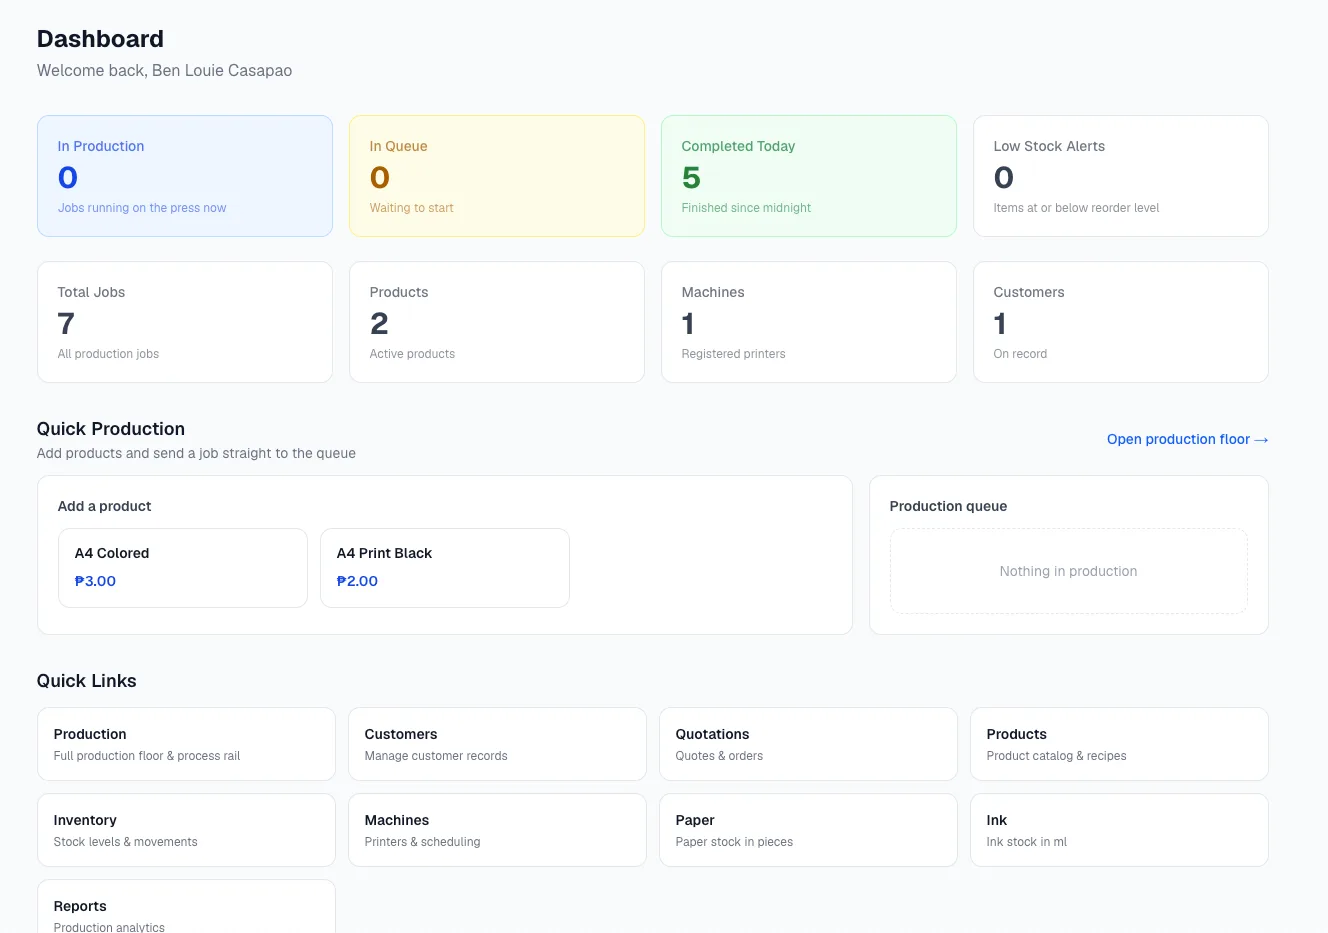Click 'Items at or below reorder level'
Image resolution: width=1328 pixels, height=933 pixels.
[1076, 208]
